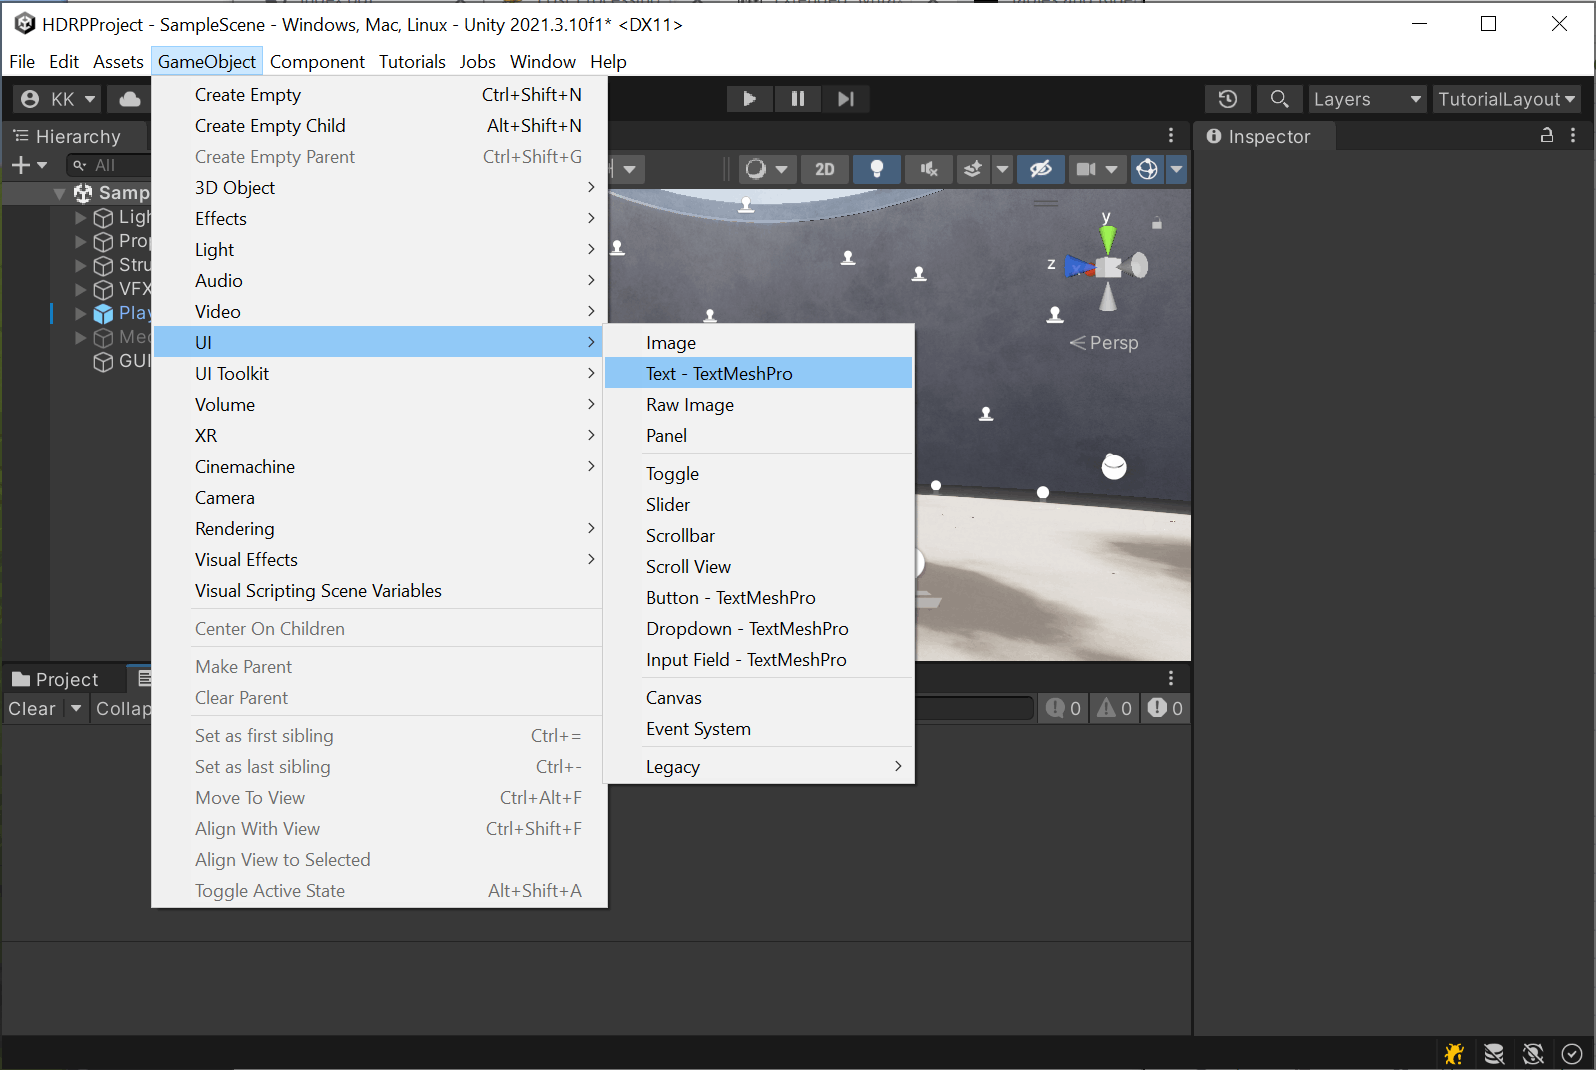Open the Undo History icon
The width and height of the screenshot is (1596, 1070).
click(1228, 99)
